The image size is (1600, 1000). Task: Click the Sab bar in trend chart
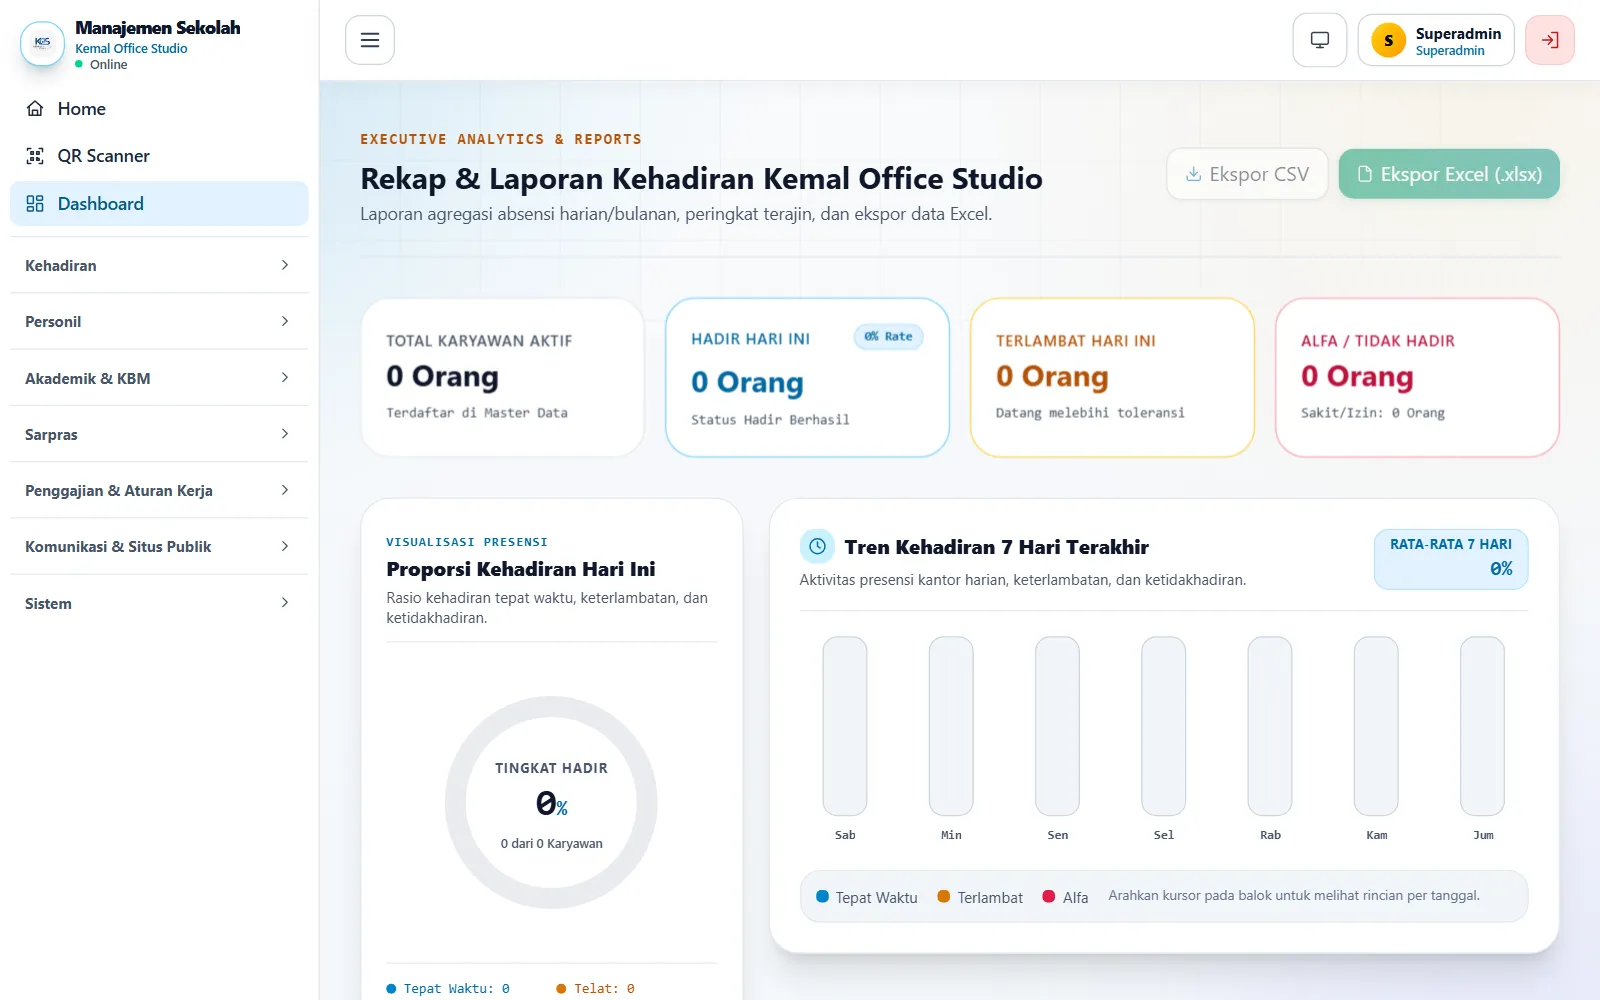pyautogui.click(x=845, y=726)
